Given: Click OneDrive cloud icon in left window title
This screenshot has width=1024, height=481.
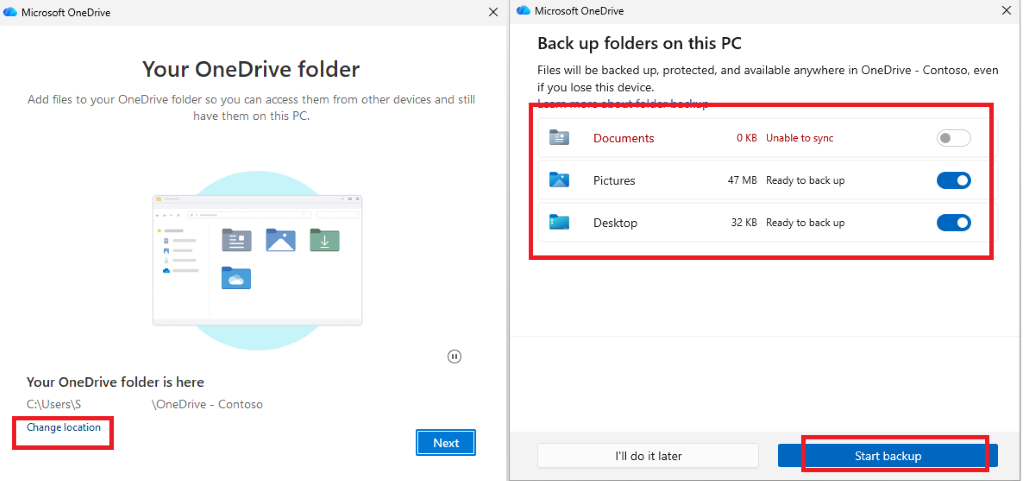Looking at the screenshot, I should pos(10,12).
